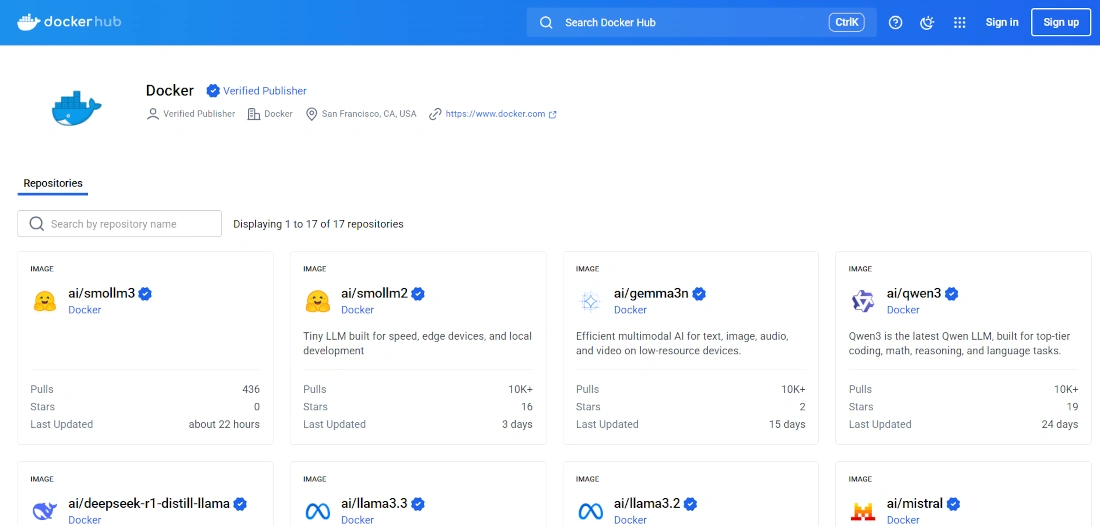Click the DeepSeek whale icon
The height and width of the screenshot is (526, 1100).
45,511
